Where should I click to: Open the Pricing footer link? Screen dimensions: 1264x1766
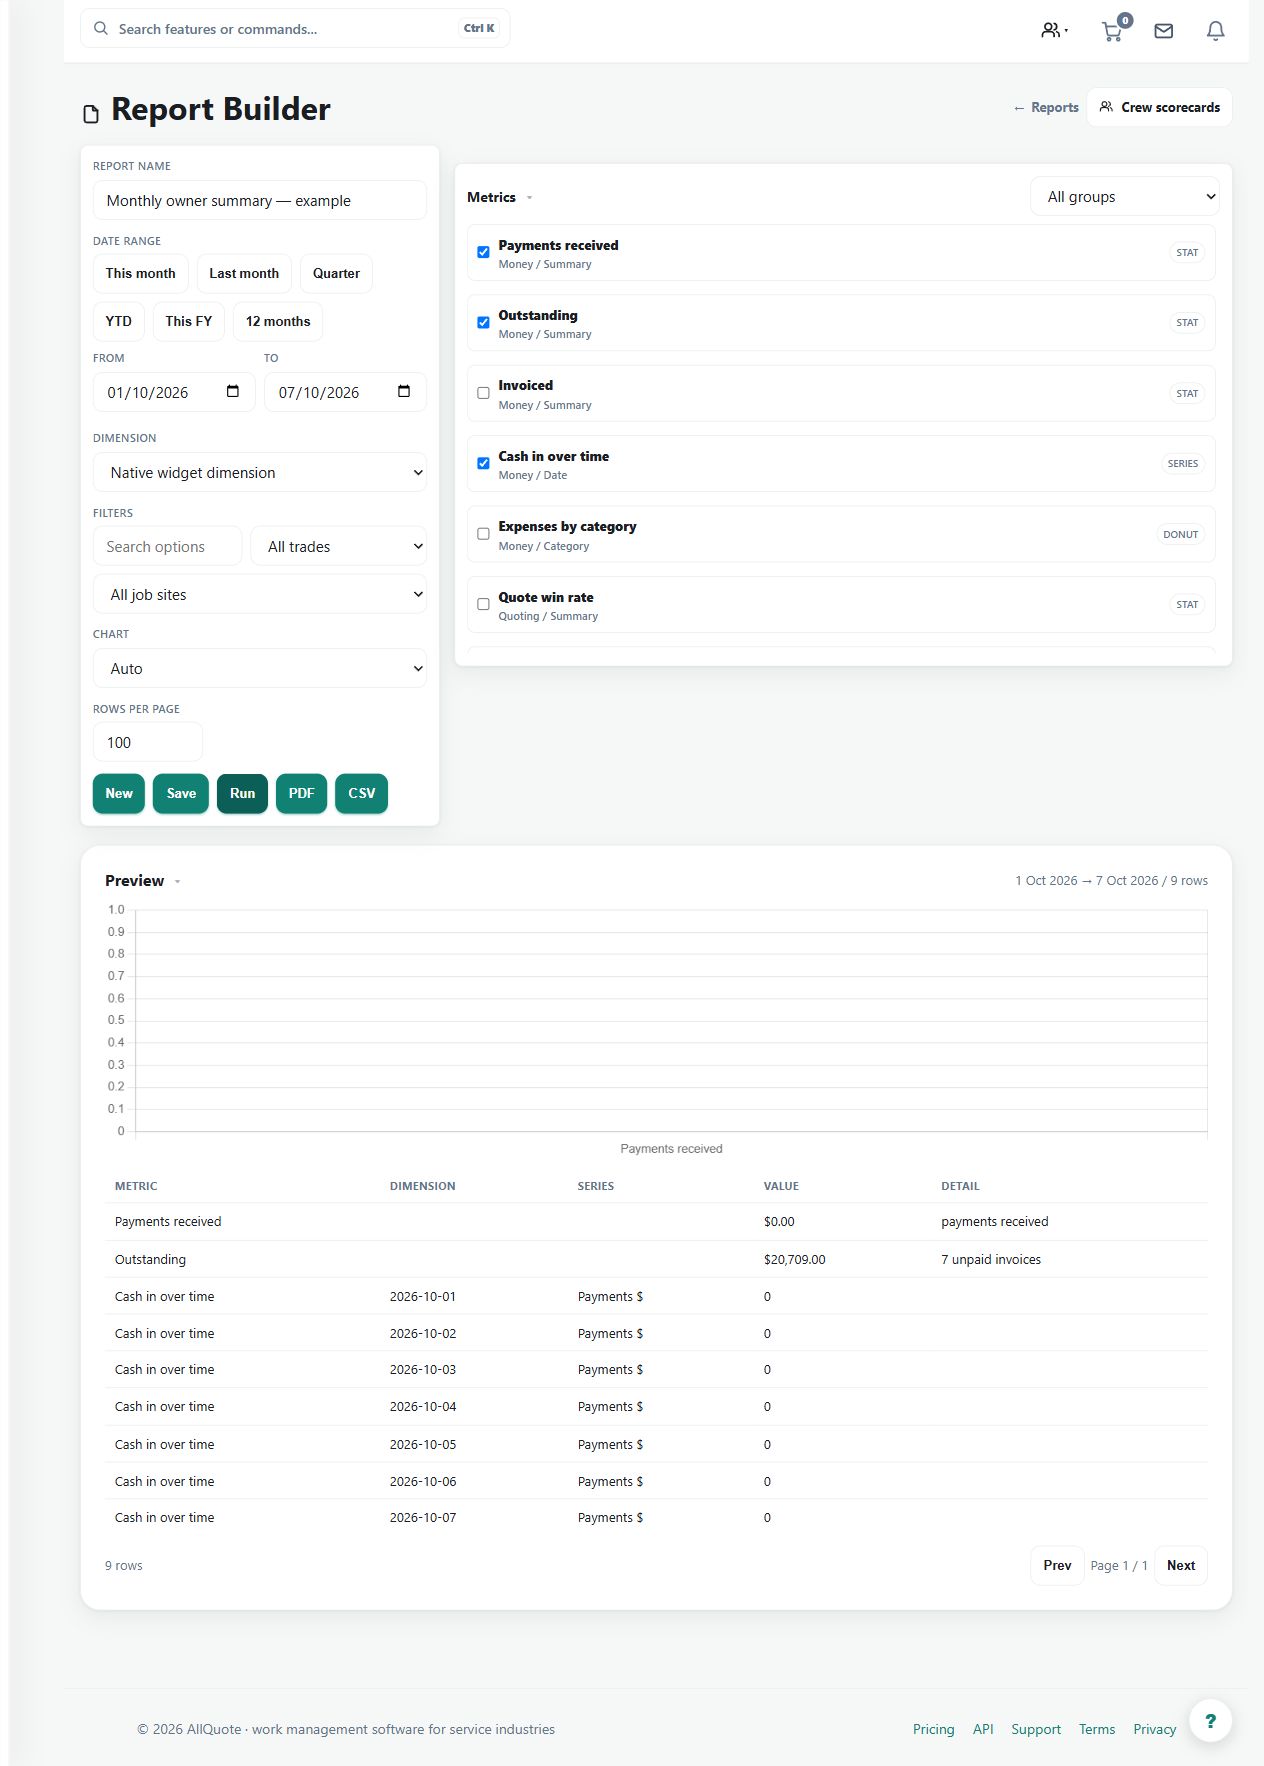pos(933,1729)
